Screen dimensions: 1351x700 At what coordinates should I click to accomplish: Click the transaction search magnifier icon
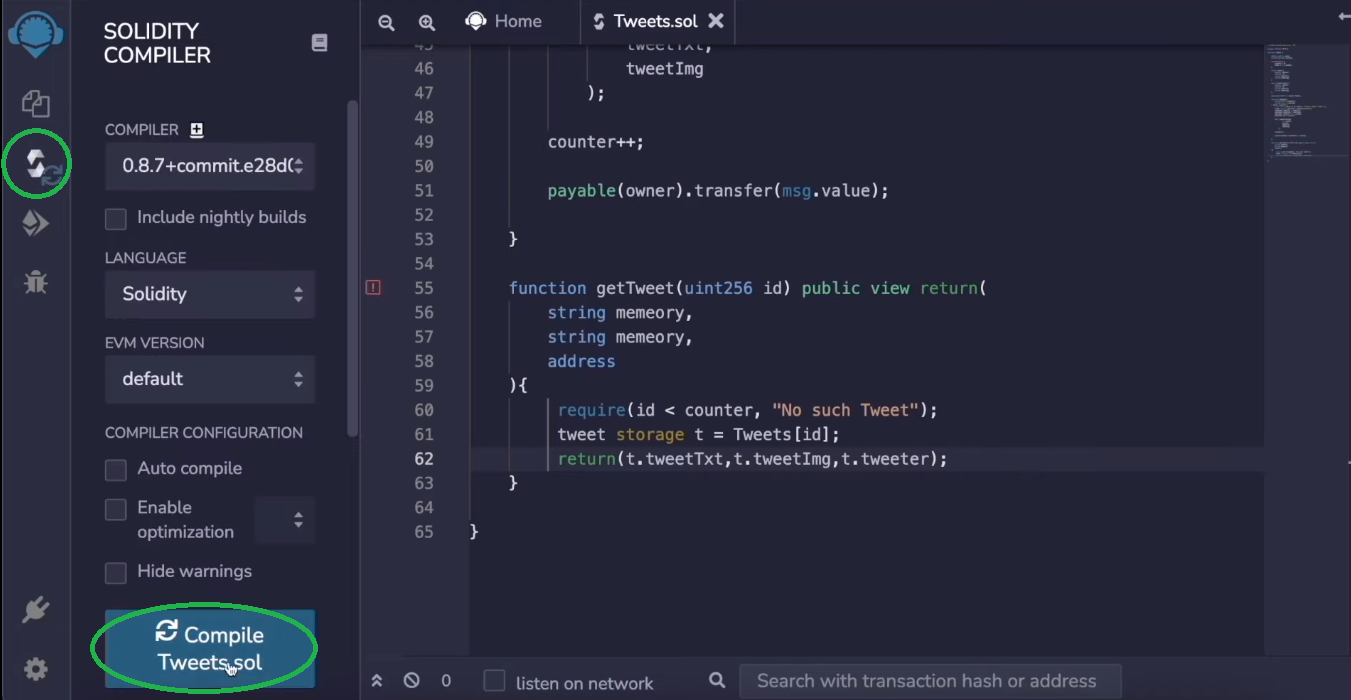(717, 681)
